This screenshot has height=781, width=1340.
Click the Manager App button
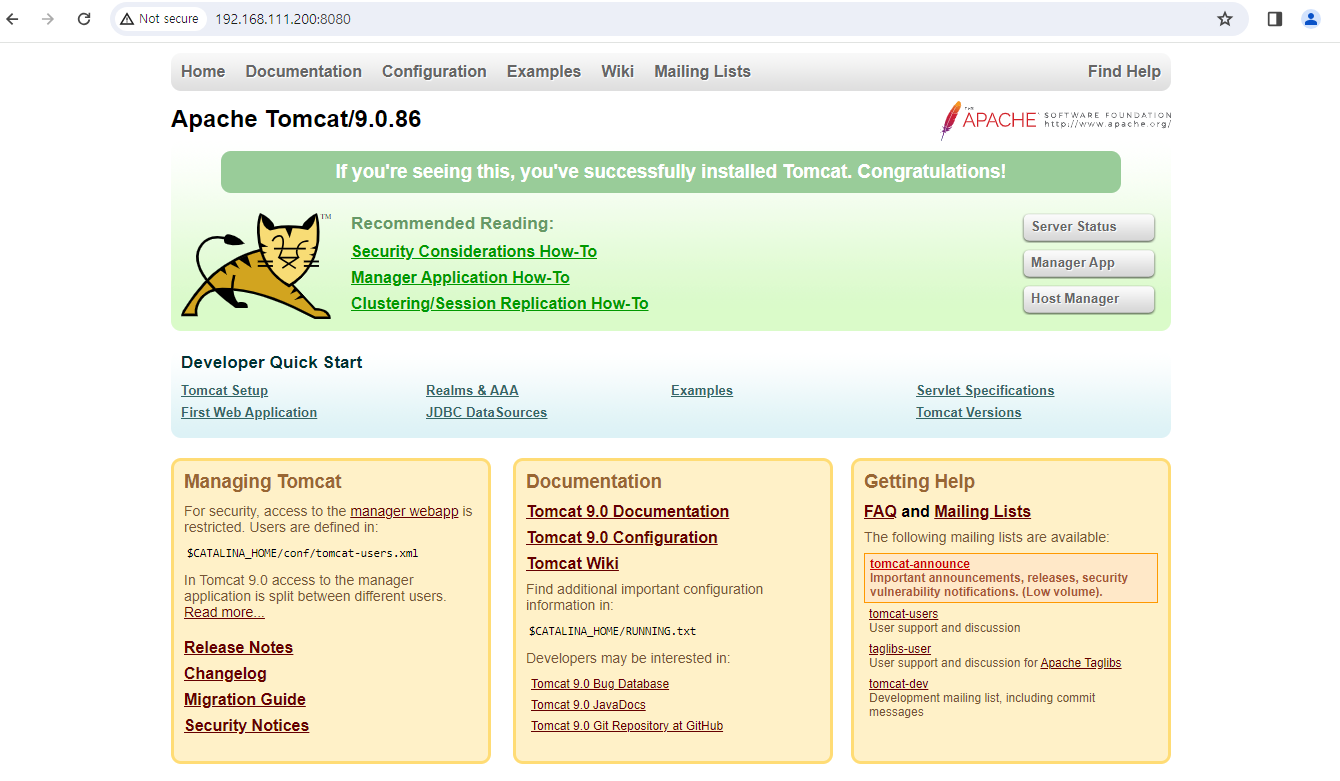pos(1088,263)
